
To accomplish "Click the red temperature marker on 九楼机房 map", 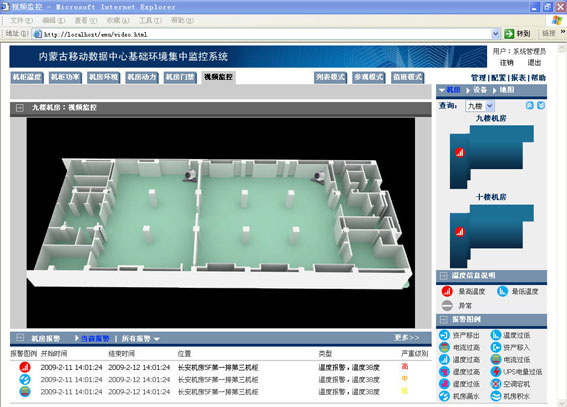I will (x=460, y=153).
